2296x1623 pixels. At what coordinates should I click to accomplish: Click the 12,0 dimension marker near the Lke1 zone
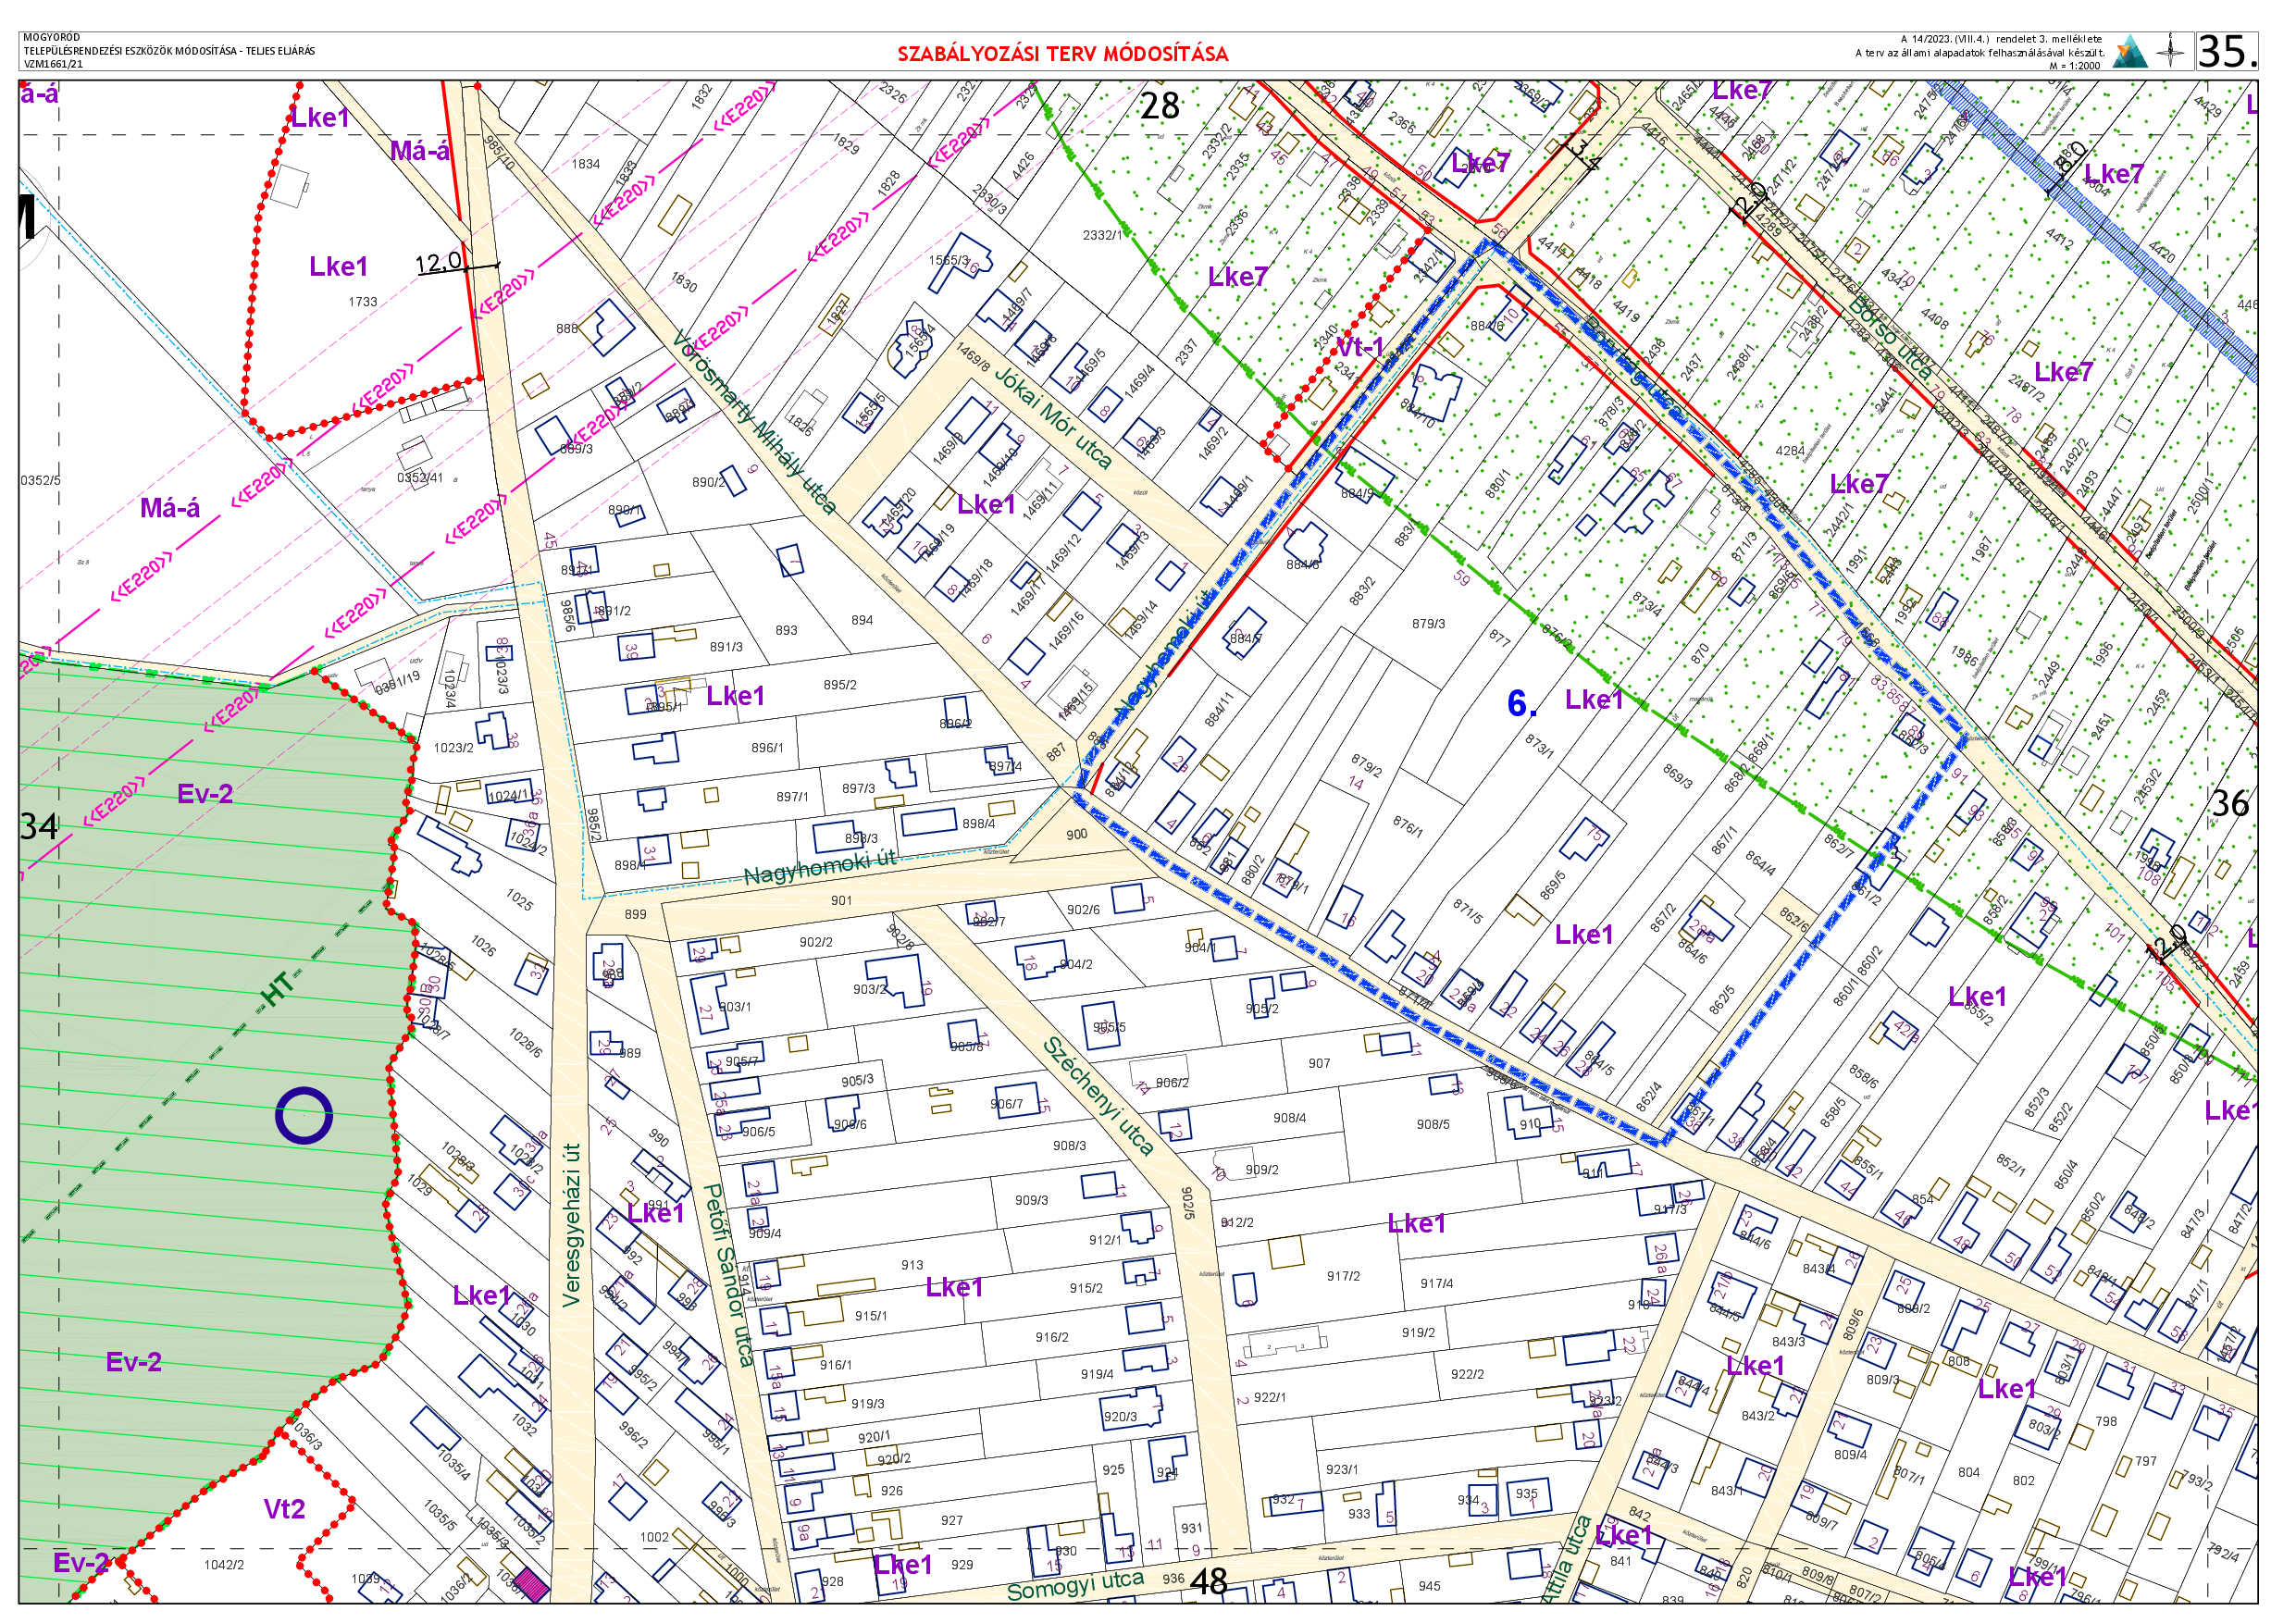pos(440,263)
